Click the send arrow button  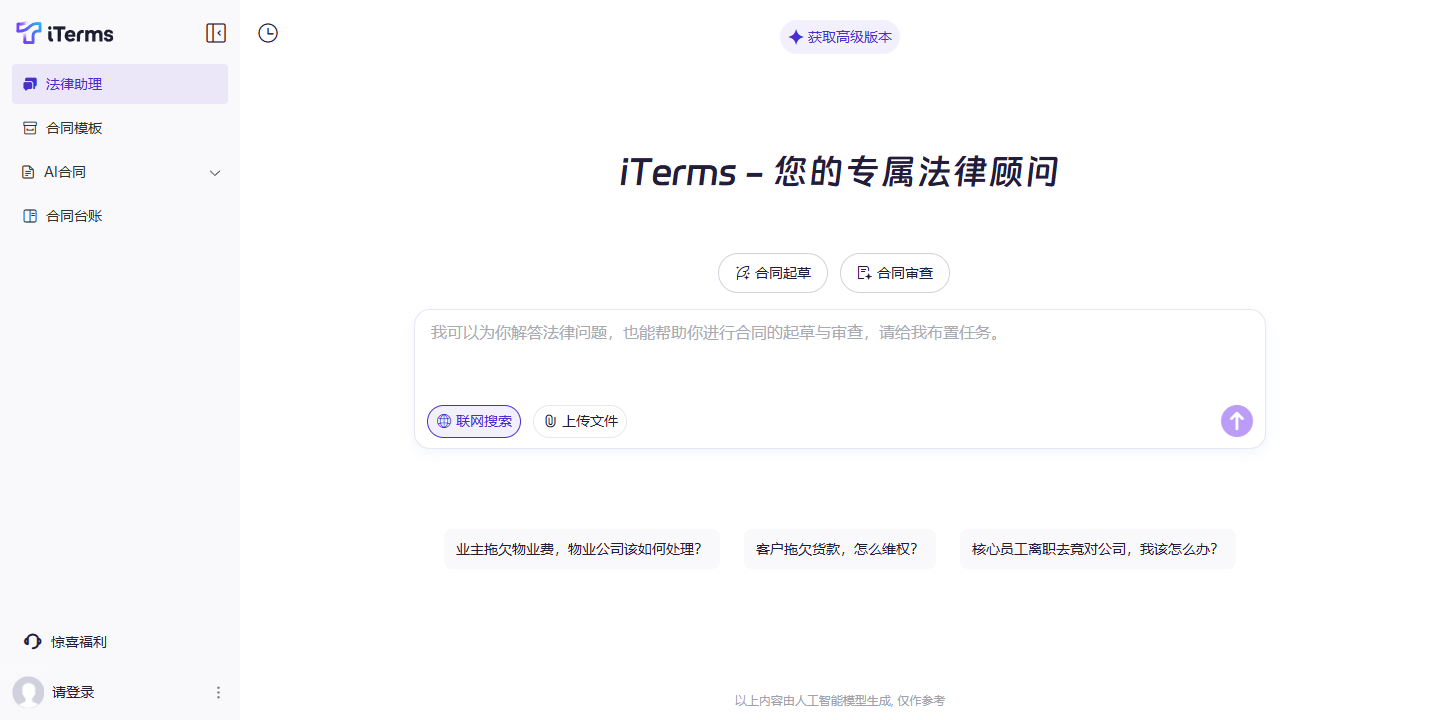point(1237,421)
